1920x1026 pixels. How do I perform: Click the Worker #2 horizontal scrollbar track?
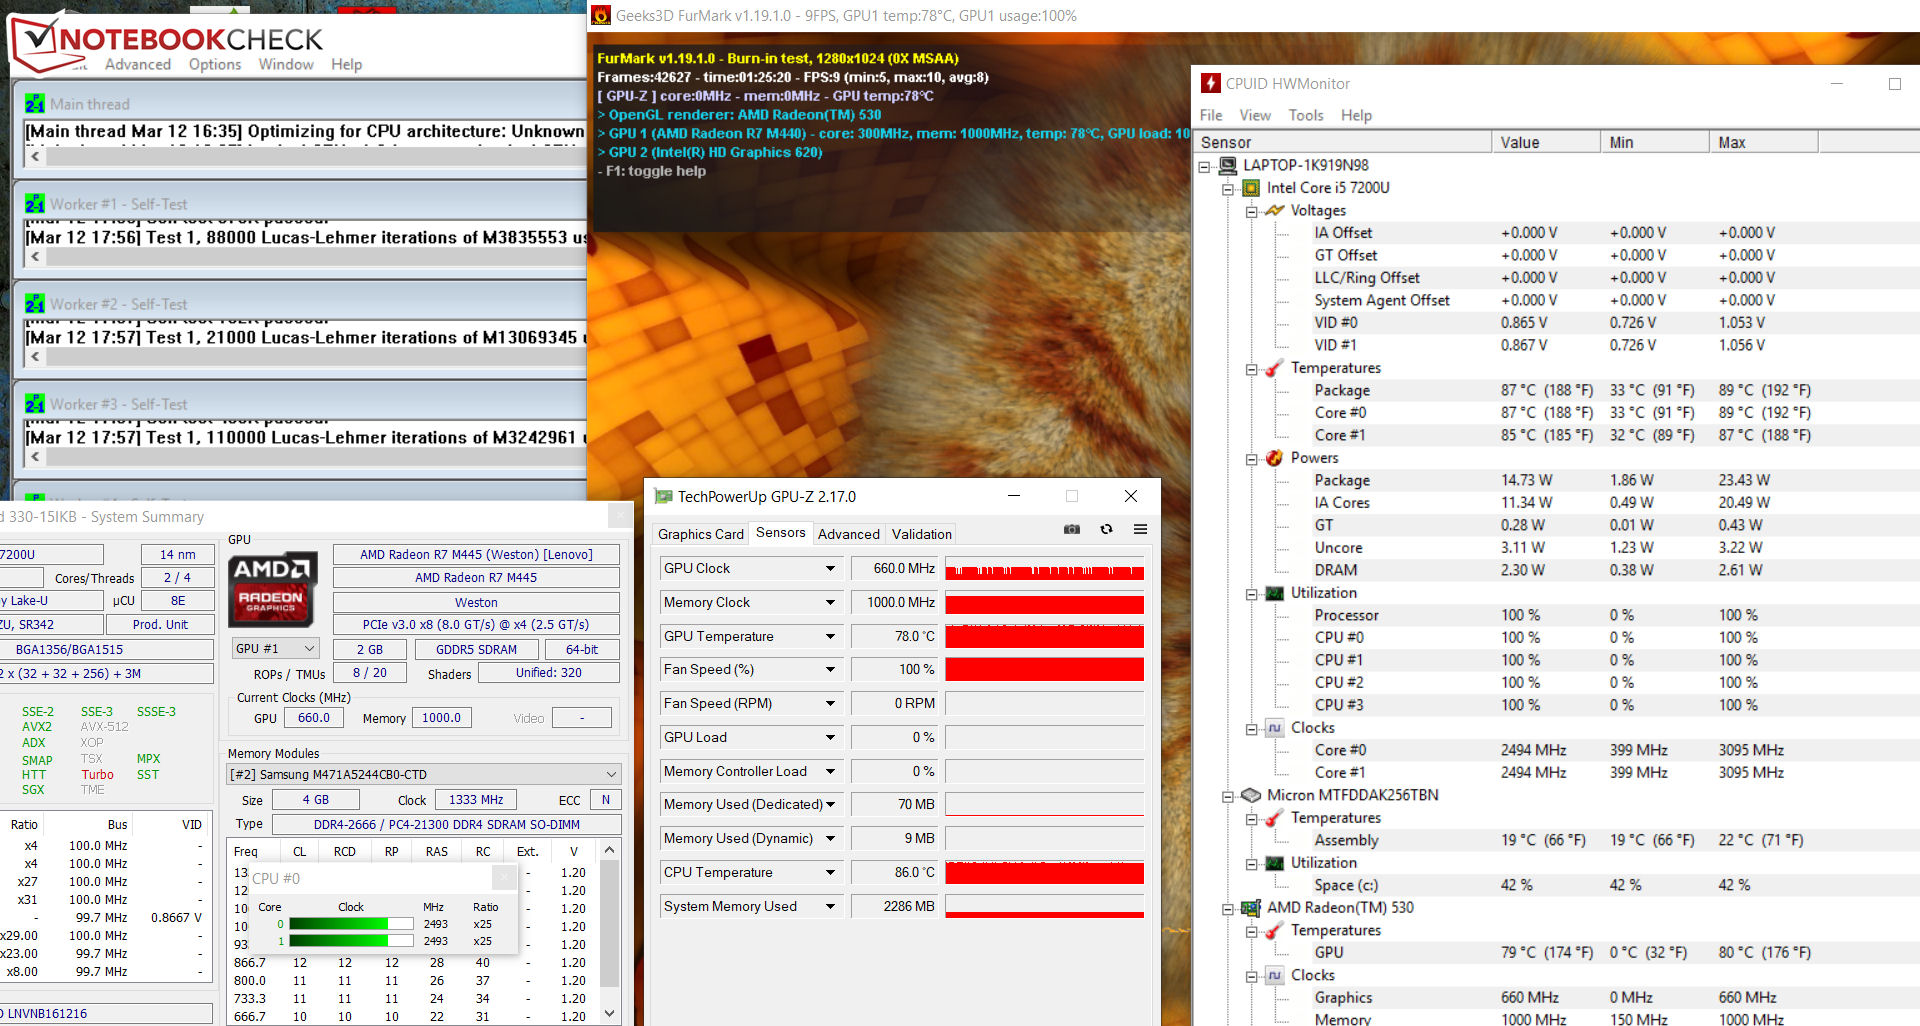tap(316, 356)
